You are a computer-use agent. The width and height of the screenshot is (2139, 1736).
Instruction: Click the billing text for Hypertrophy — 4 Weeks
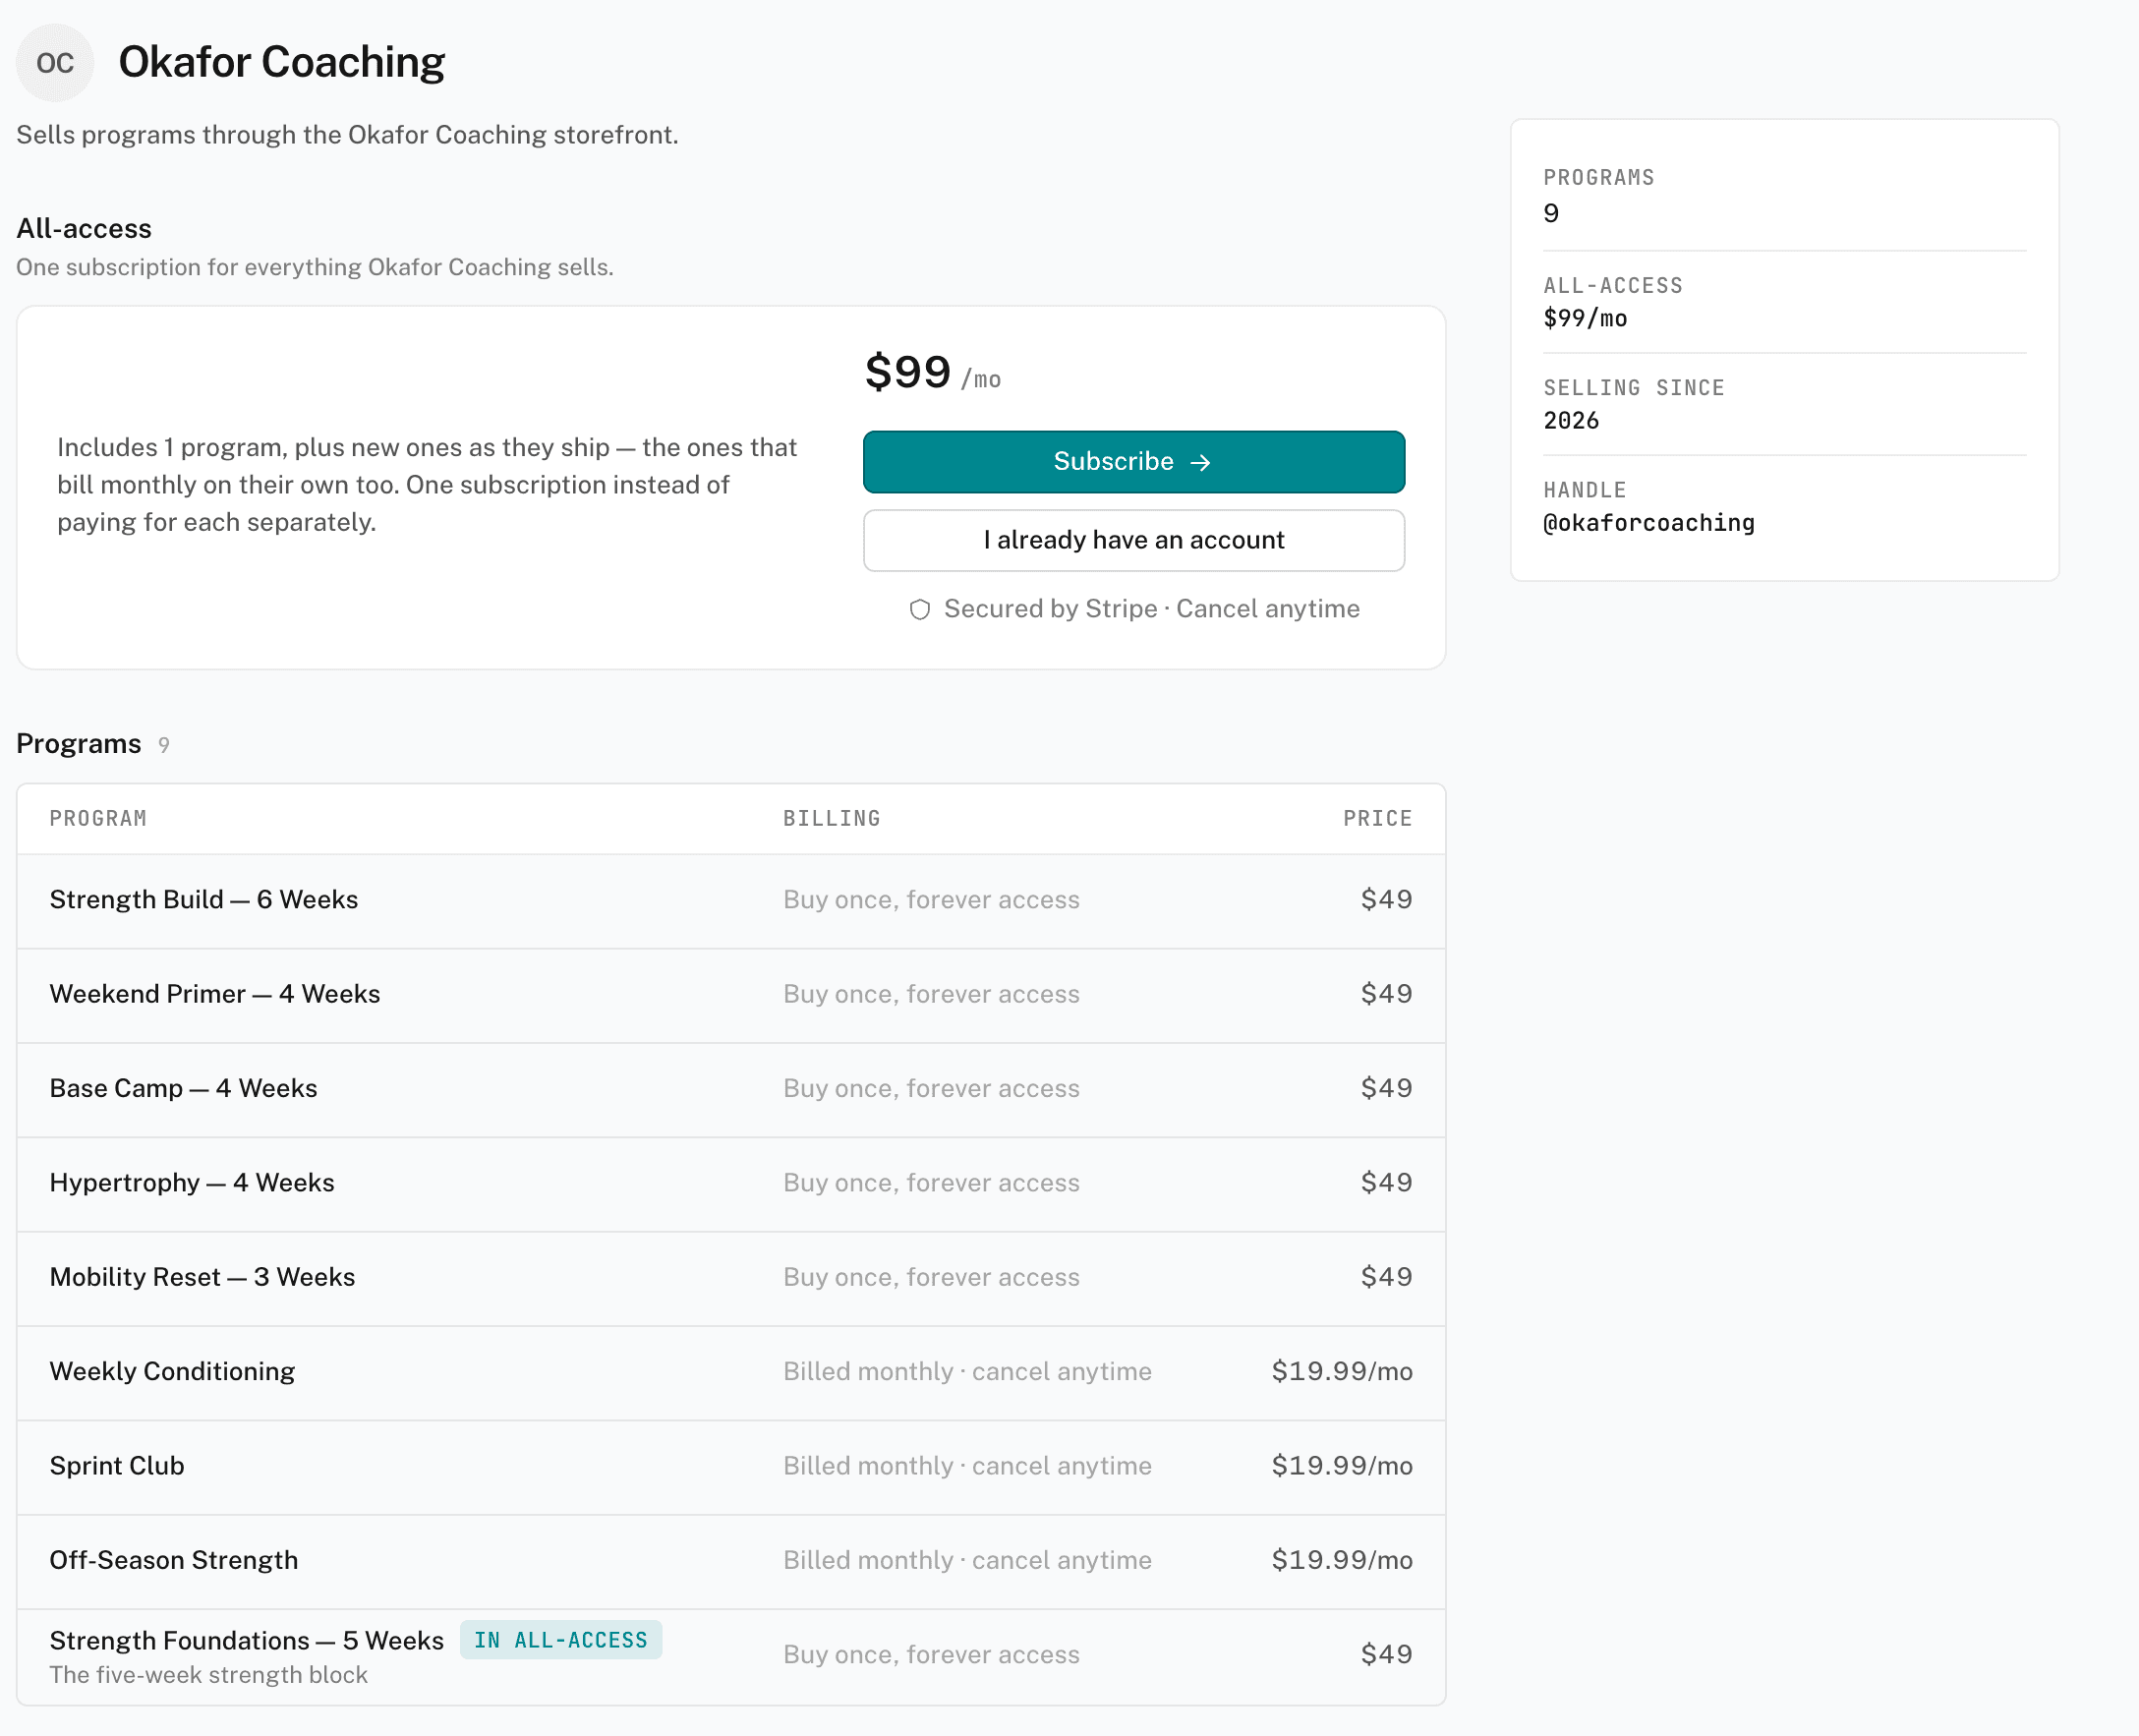pyautogui.click(x=931, y=1183)
